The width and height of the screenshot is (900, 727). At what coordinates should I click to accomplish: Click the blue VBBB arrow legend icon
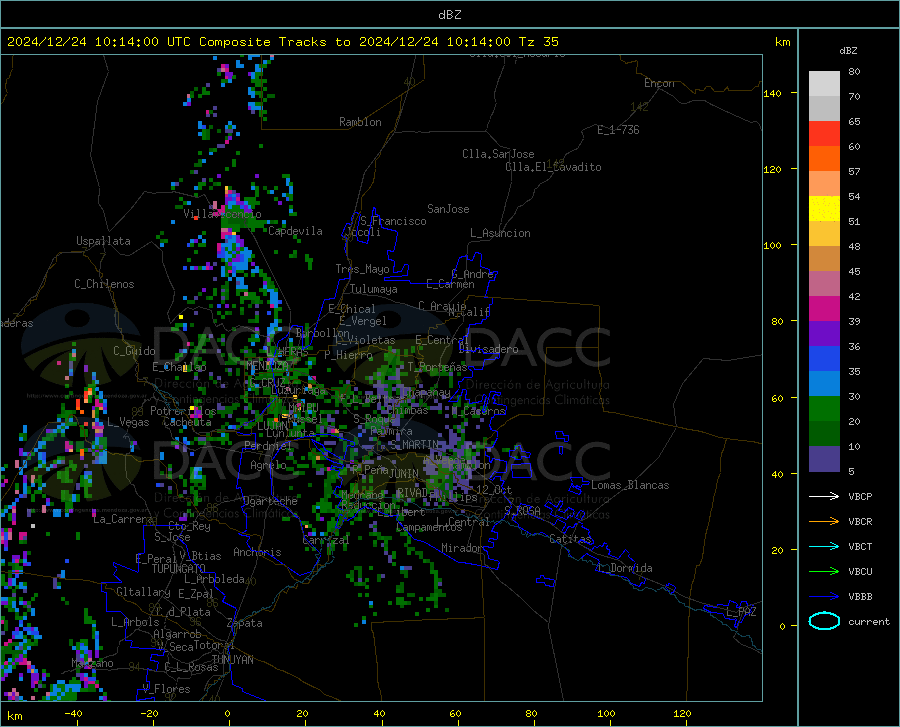click(824, 596)
